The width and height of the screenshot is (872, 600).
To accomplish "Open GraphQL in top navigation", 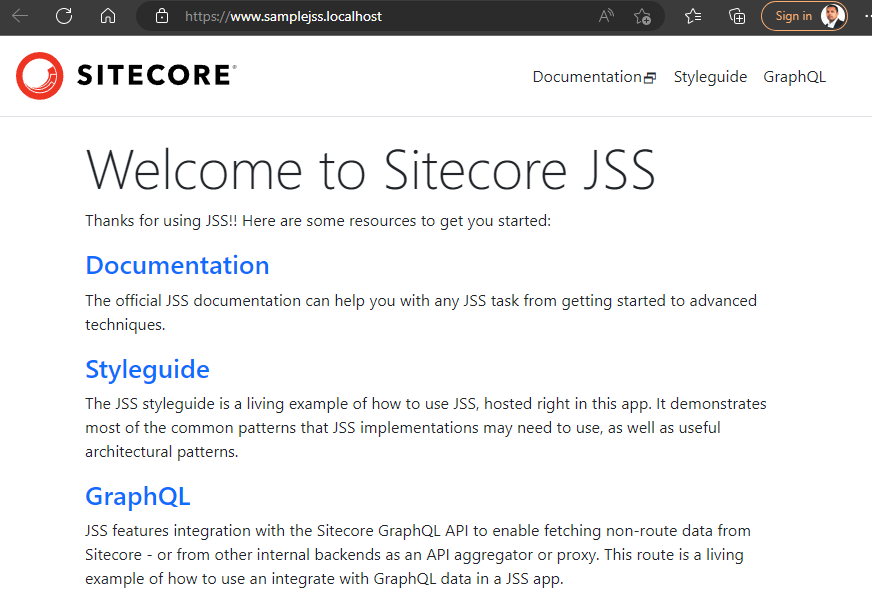I will [794, 77].
